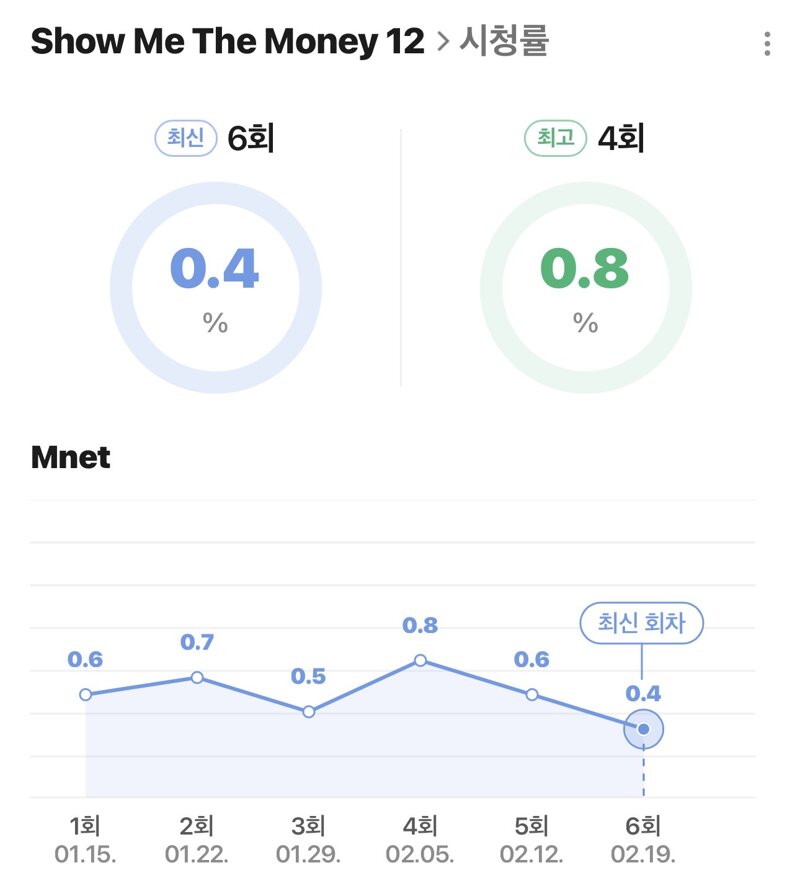Screen dimensions: 800x886
Task: Tap the 4회 02.05. axis label
Action: 420,839
